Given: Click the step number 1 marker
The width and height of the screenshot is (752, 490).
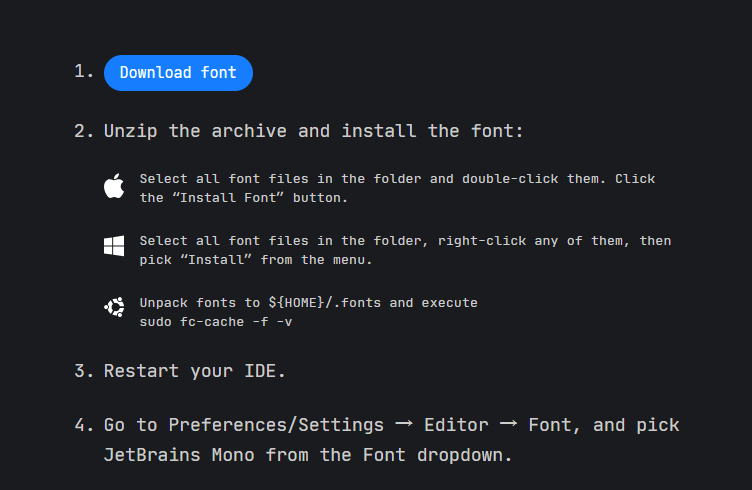Looking at the screenshot, I should pyautogui.click(x=83, y=72).
